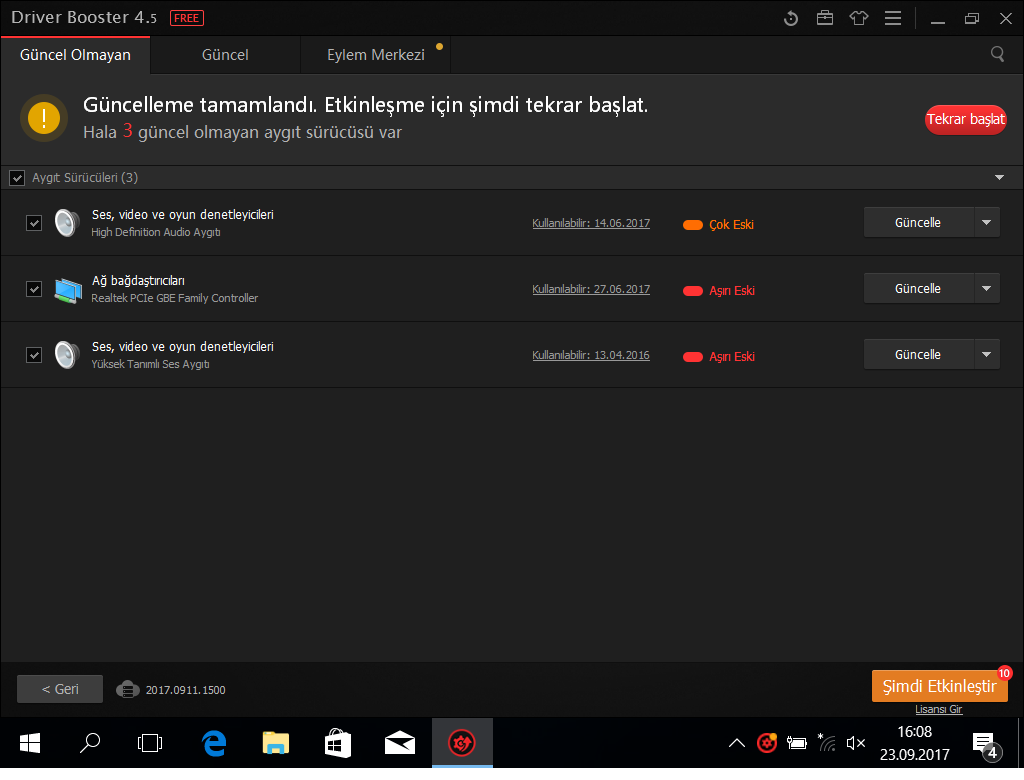Switch to the Eylem Merkezi tab

[376, 55]
